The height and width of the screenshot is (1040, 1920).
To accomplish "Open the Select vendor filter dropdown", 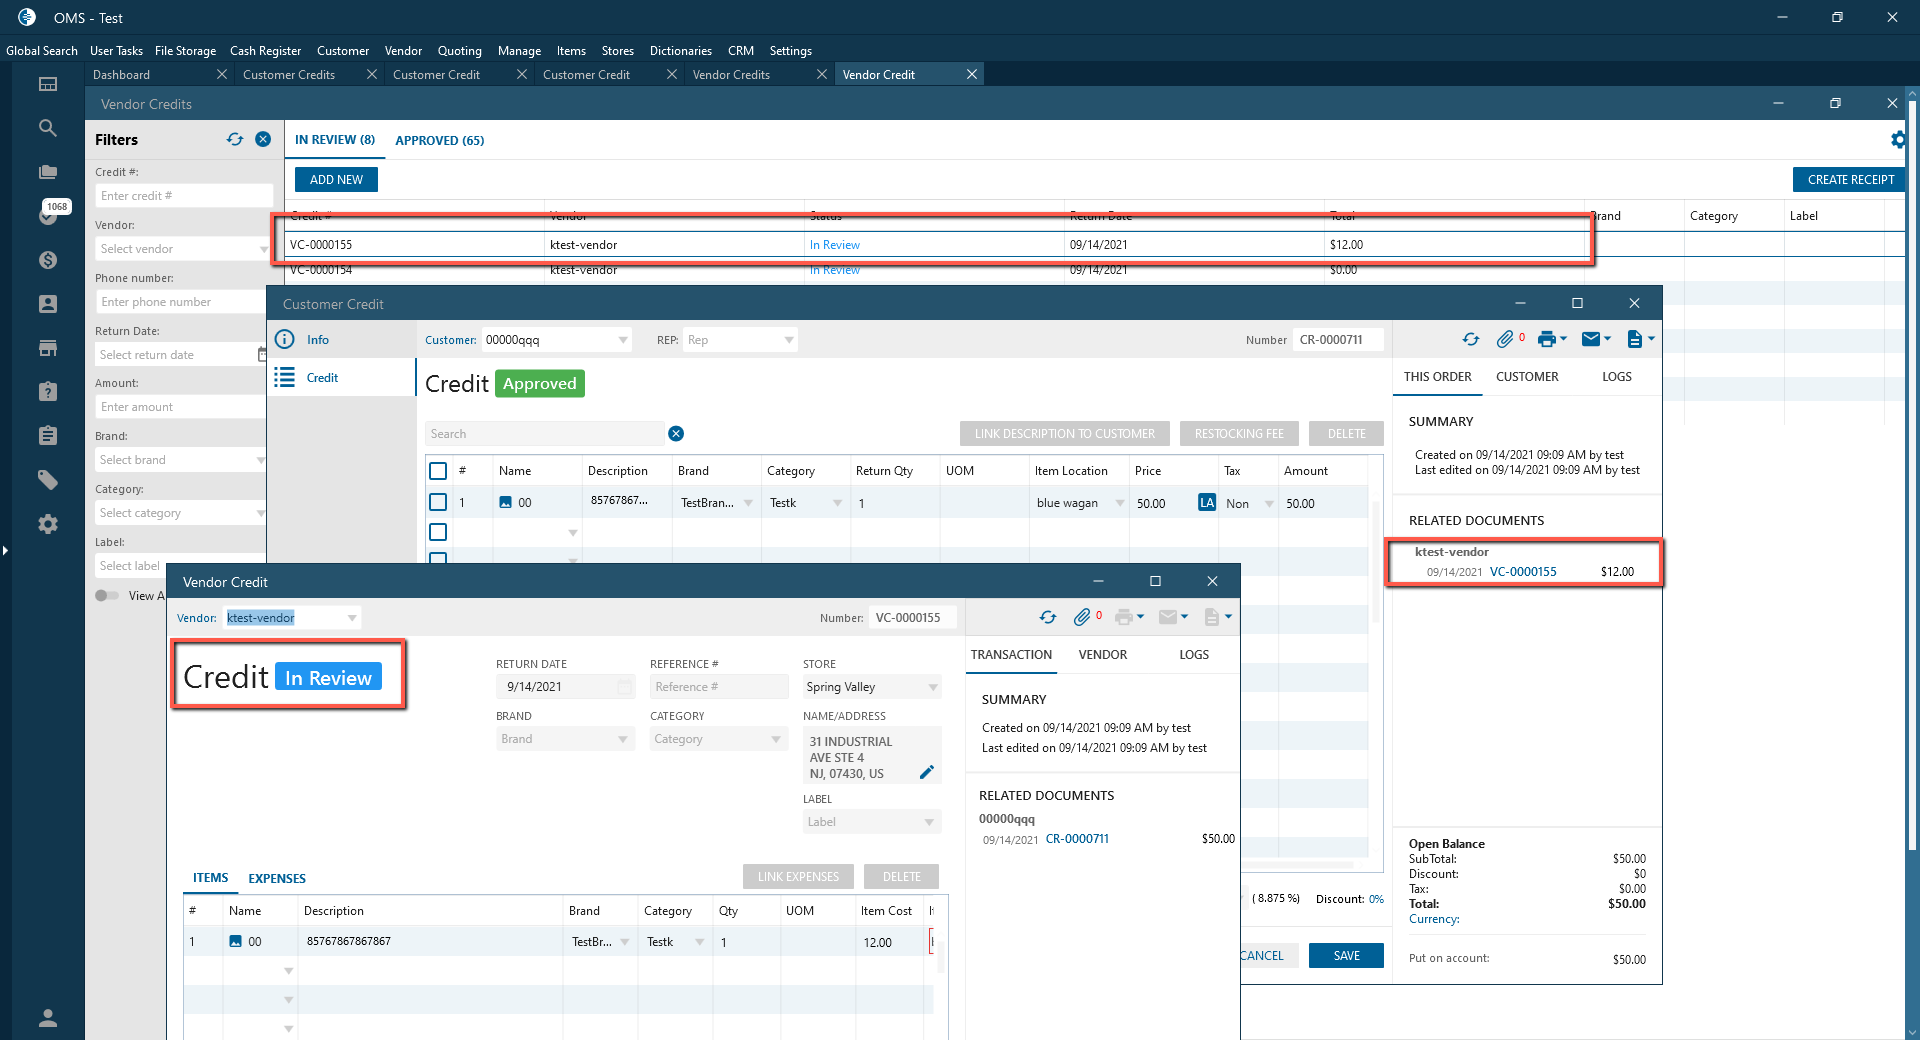I will [x=263, y=249].
